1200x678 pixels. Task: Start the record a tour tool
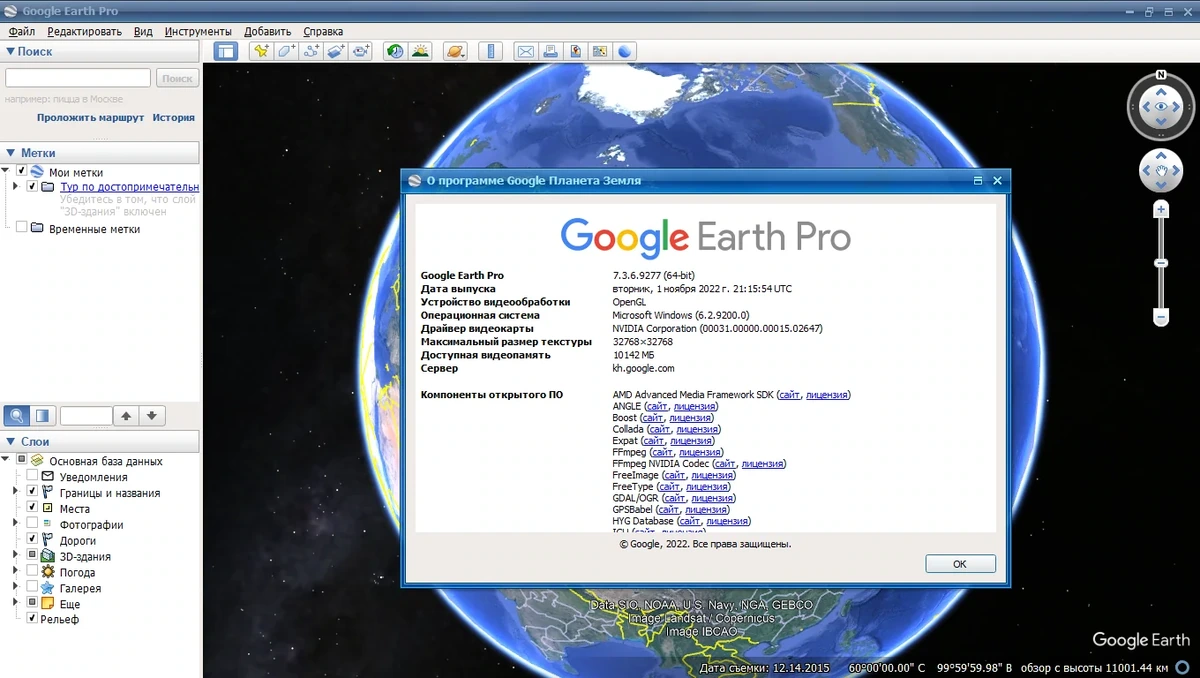[361, 51]
